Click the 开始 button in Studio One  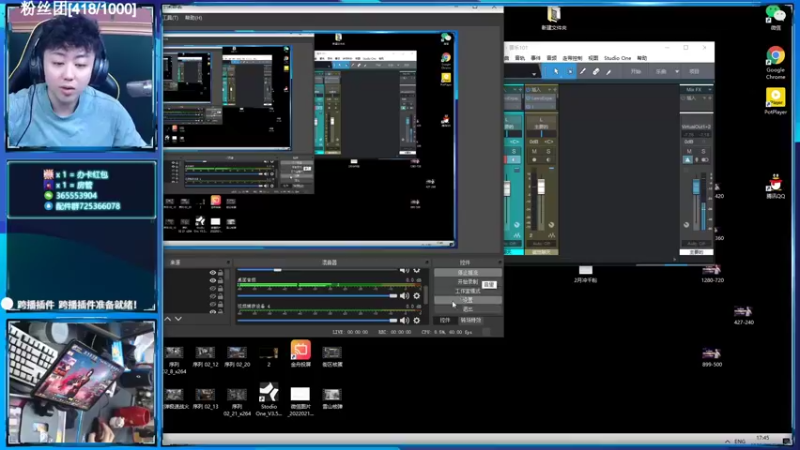(635, 72)
